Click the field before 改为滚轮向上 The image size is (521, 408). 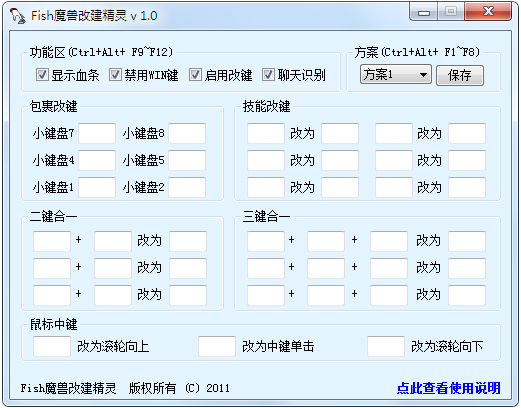pyautogui.click(x=52, y=346)
